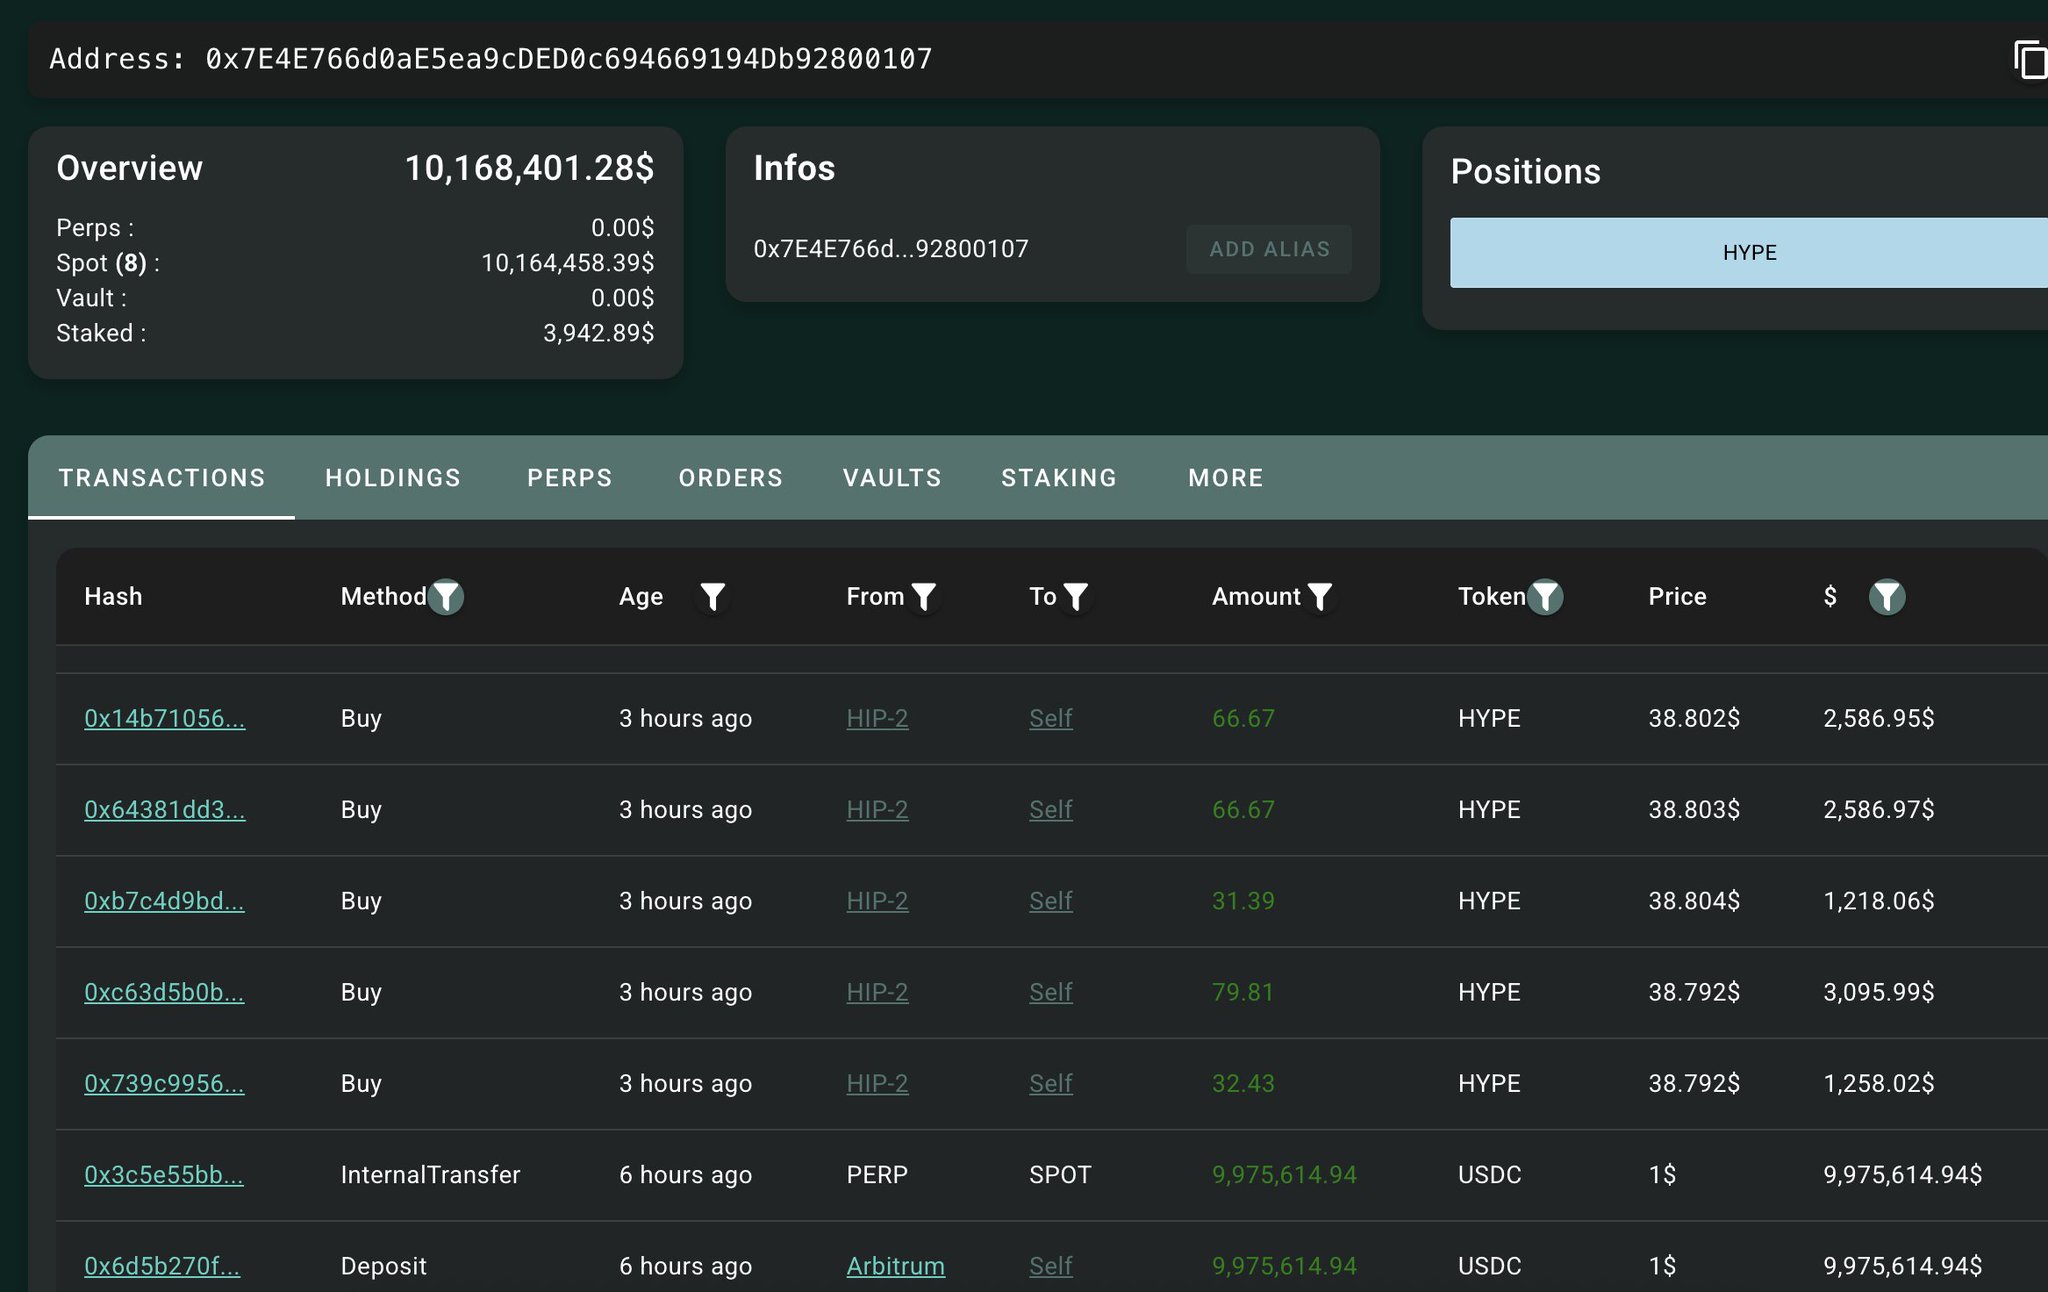2048x1292 pixels.
Task: Go to the Vaults tab
Action: point(892,478)
